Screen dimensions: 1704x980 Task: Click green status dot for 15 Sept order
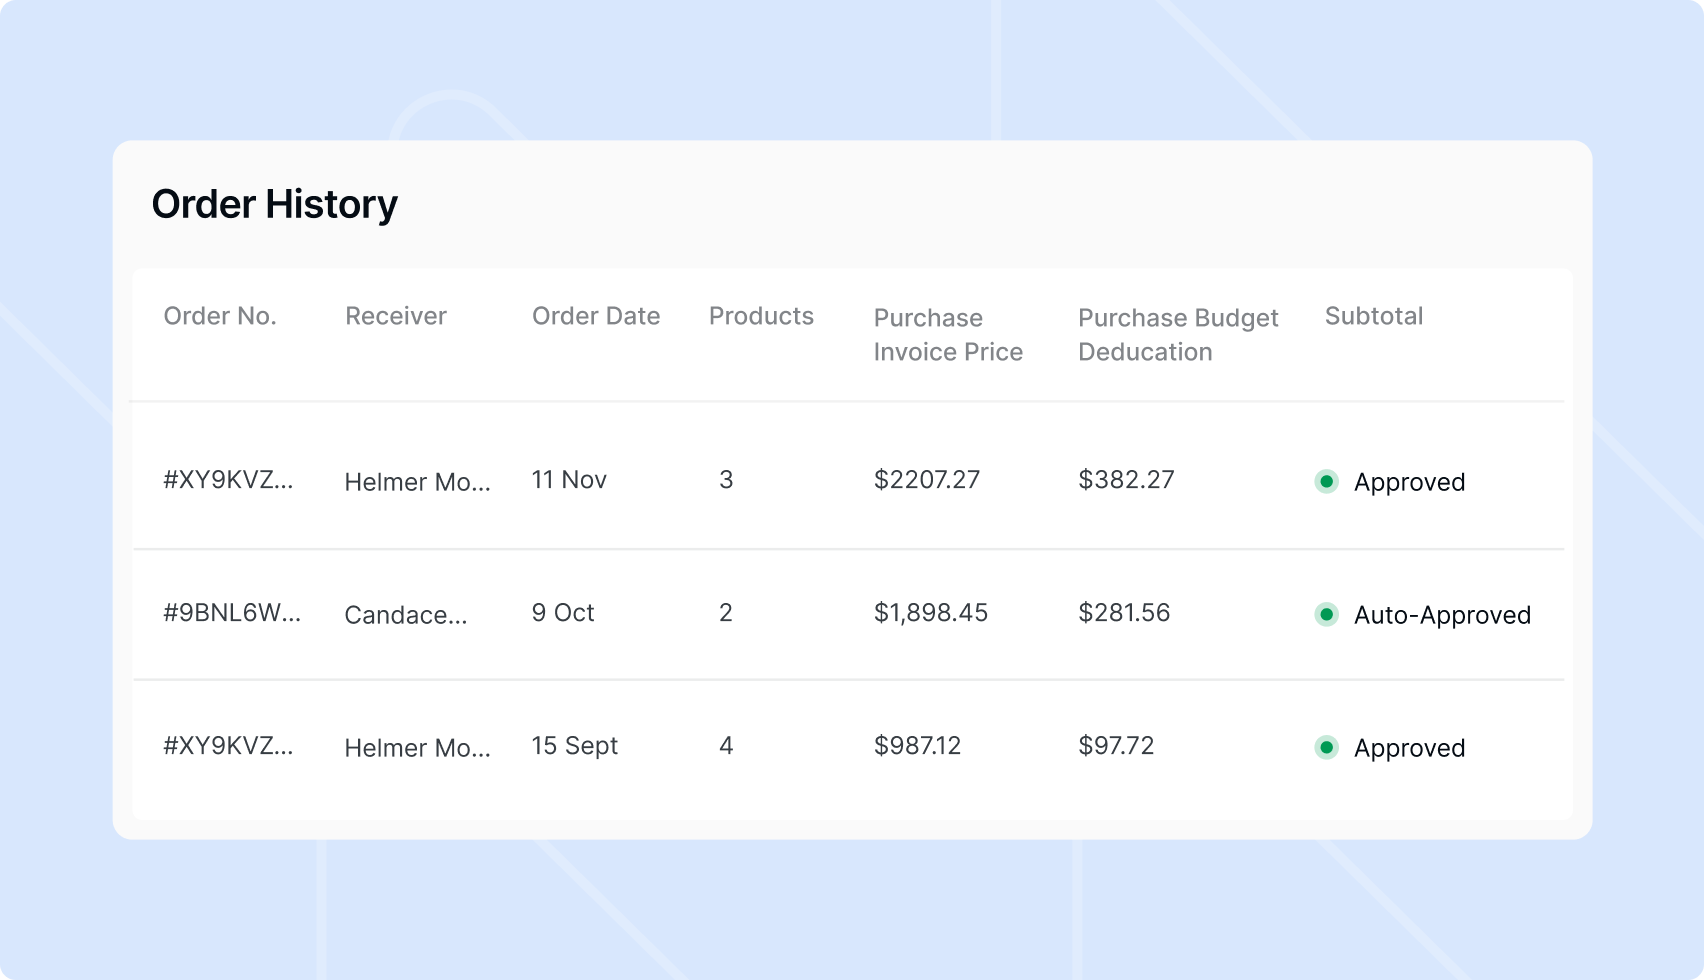coord(1326,747)
